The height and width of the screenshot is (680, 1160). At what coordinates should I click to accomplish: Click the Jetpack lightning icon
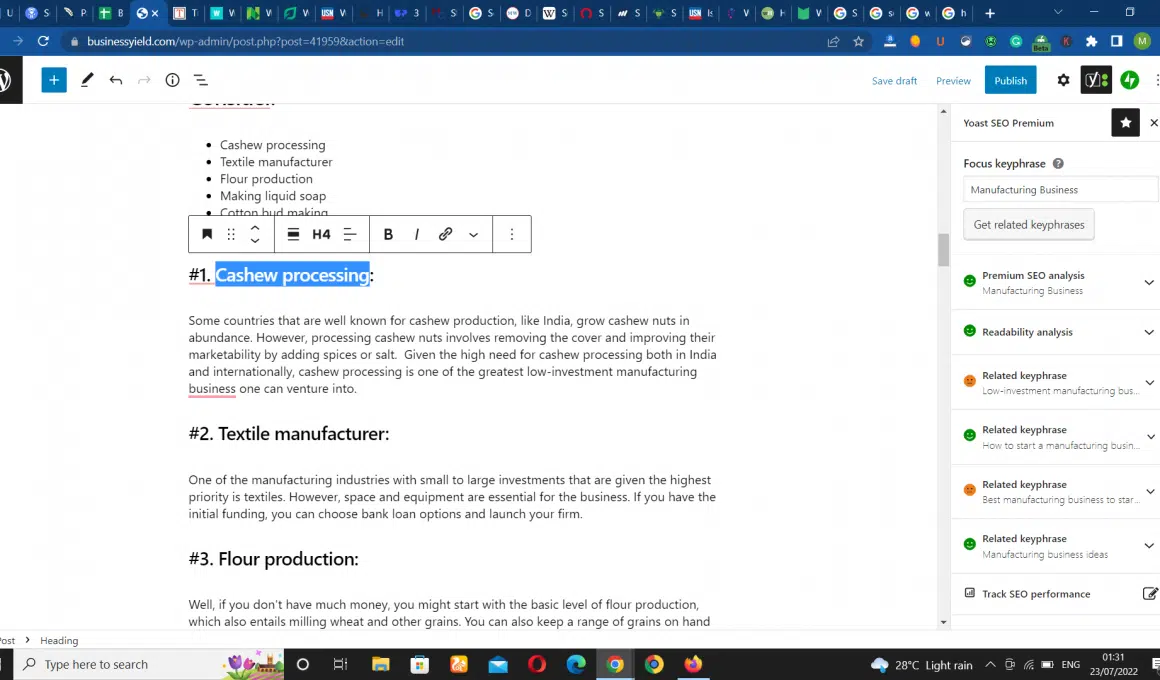pos(1130,80)
